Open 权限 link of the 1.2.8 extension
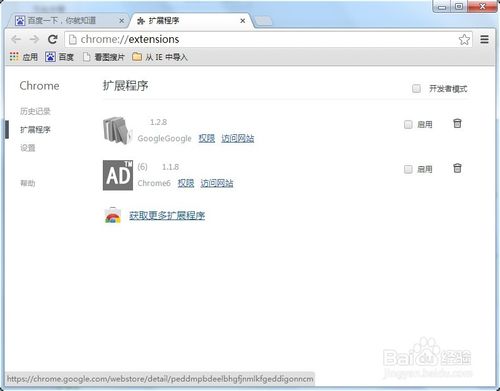The height and width of the screenshot is (391, 500). click(207, 138)
